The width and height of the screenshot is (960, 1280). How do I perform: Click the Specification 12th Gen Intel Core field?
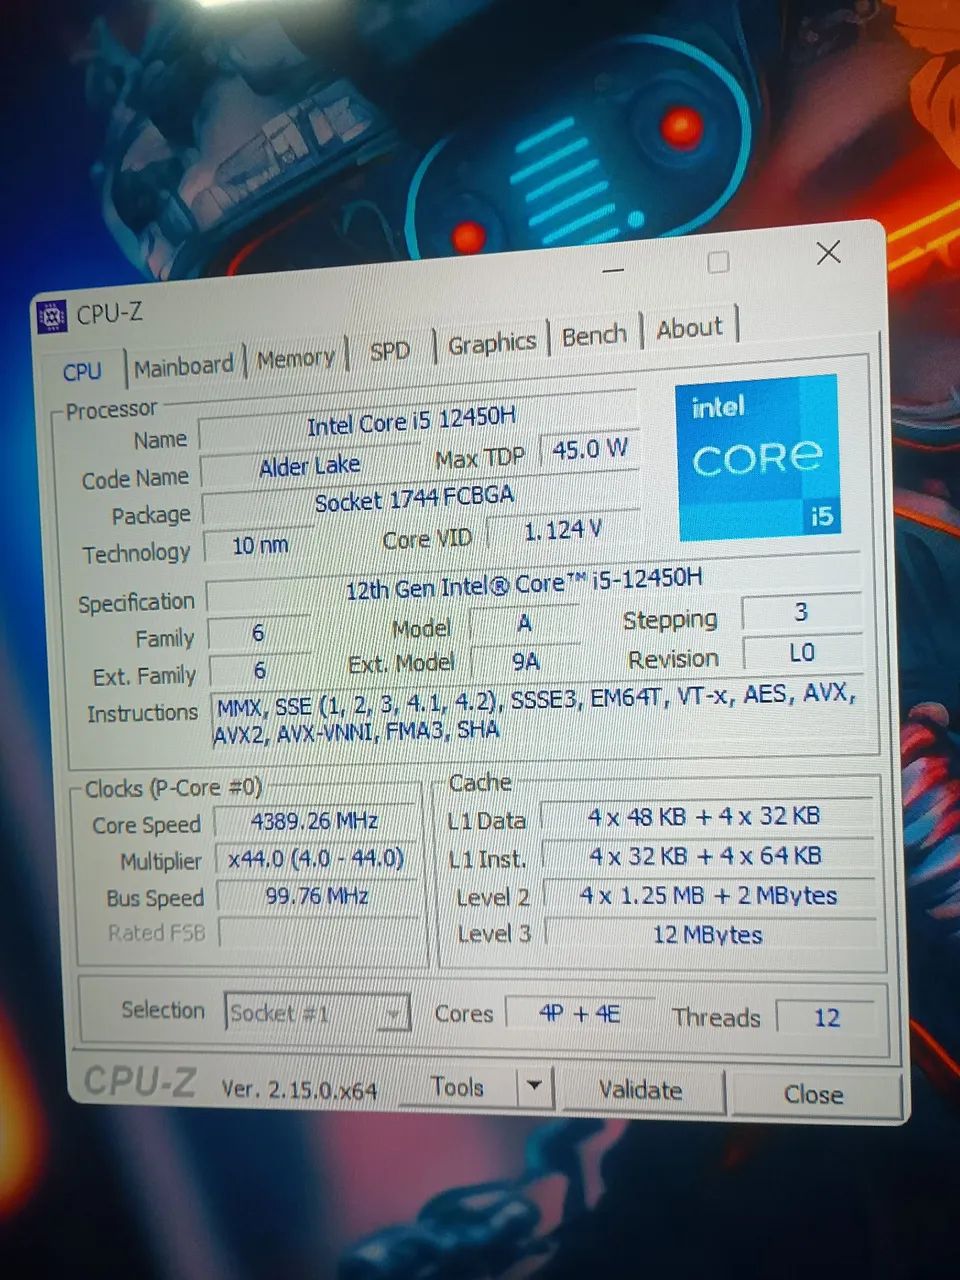click(x=533, y=582)
